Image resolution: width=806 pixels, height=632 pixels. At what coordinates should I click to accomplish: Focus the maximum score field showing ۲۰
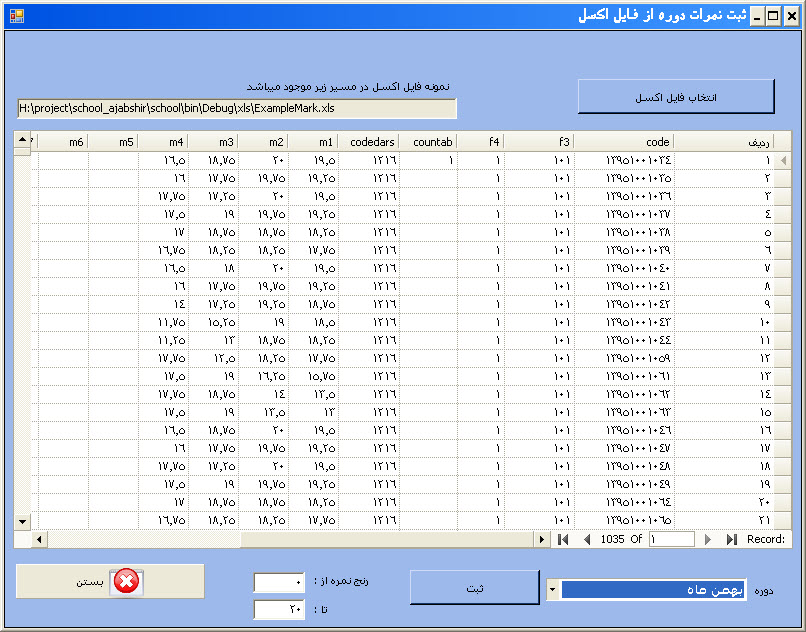click(279, 609)
